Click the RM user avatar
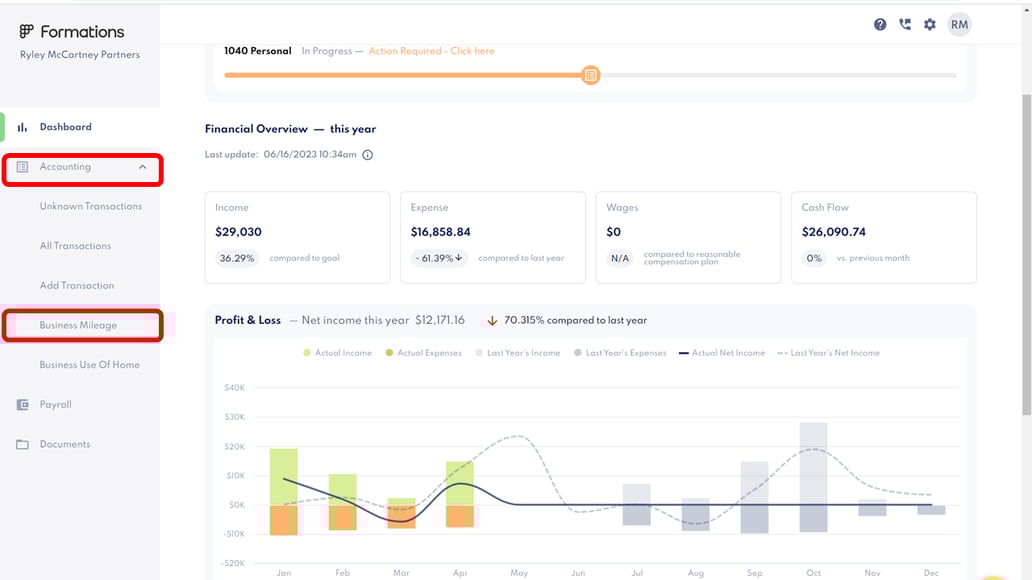Screen dimensions: 1032x580 [959, 25]
